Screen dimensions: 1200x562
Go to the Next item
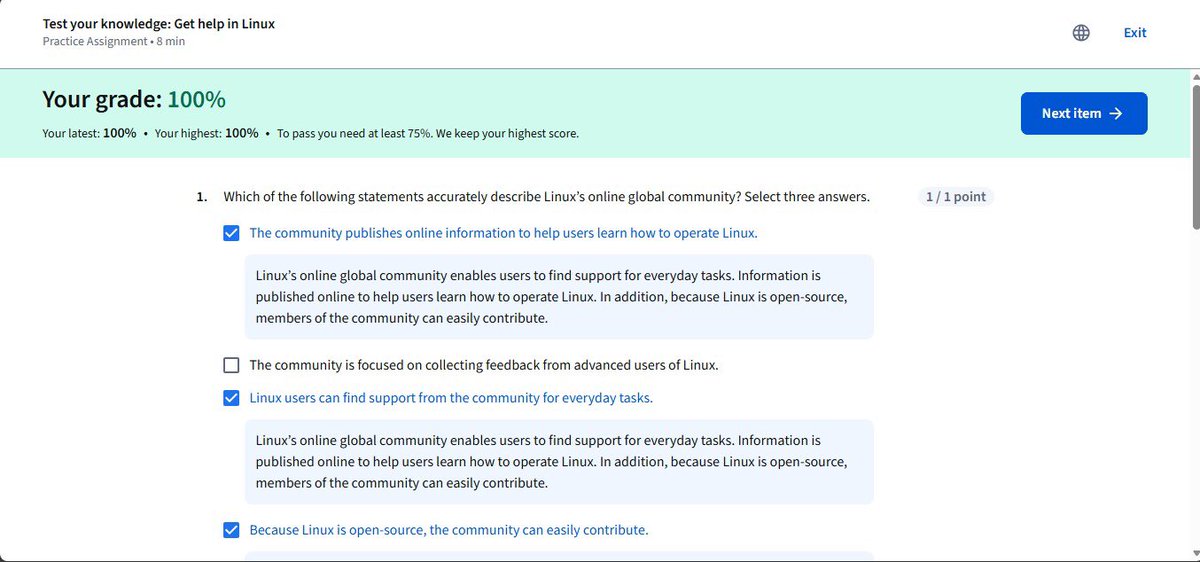coord(1084,113)
